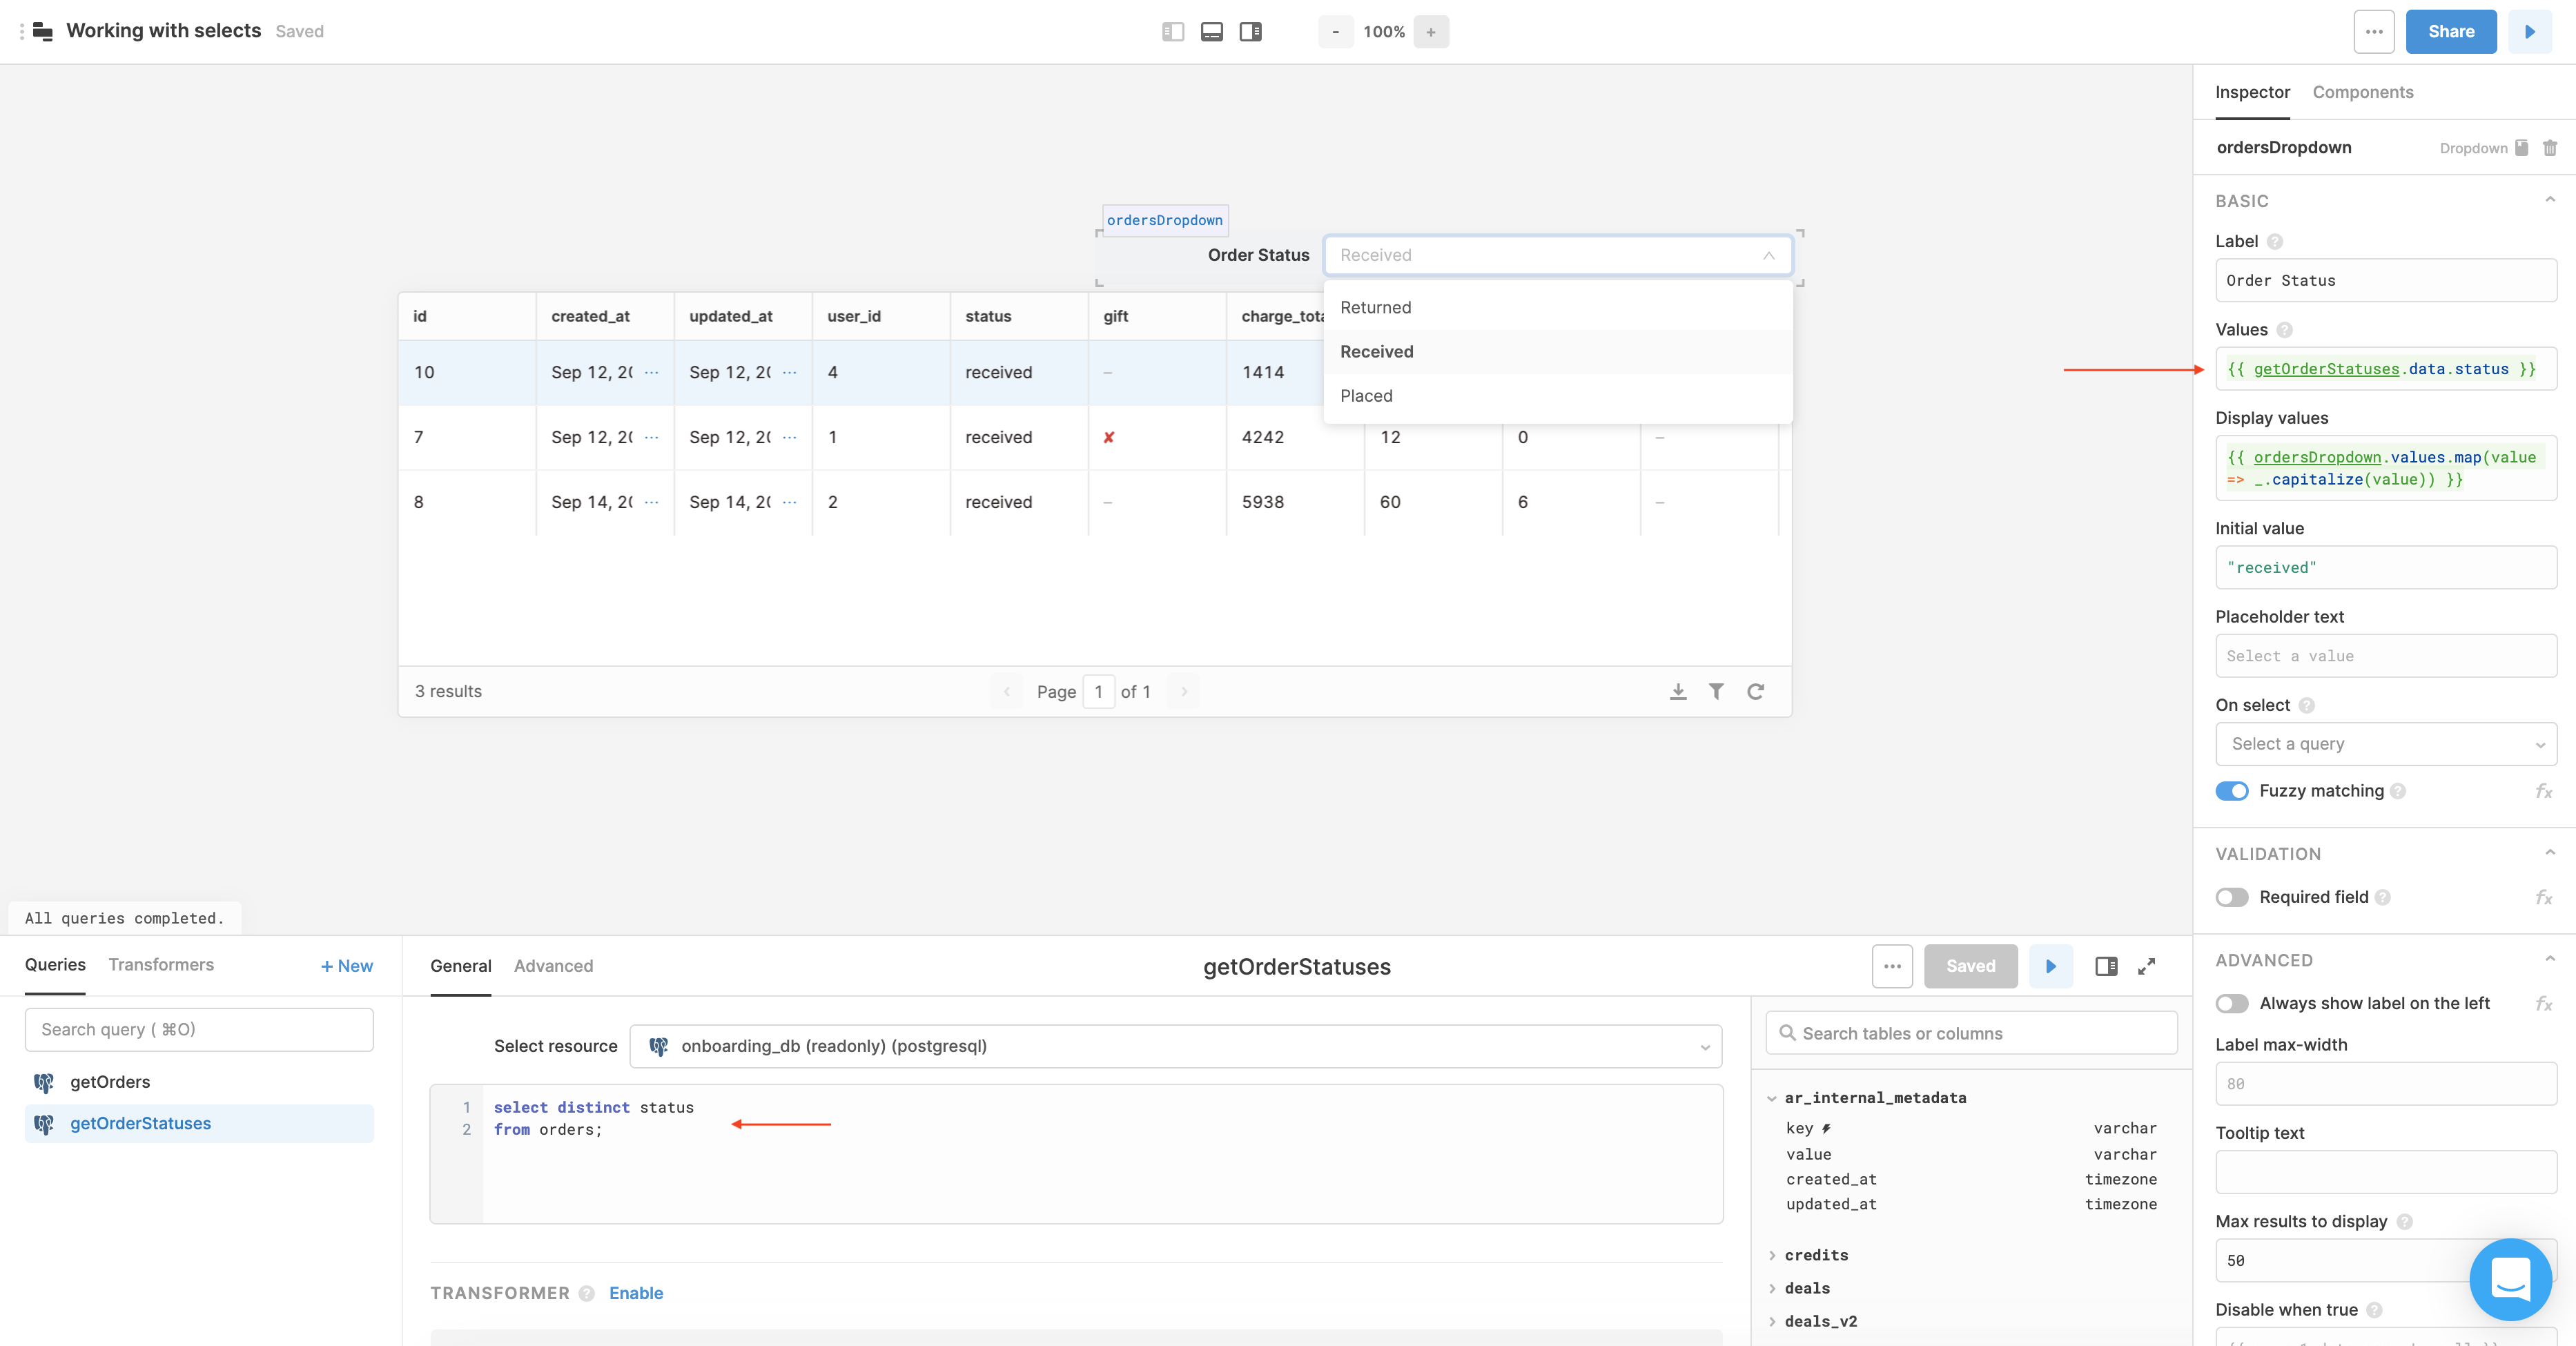Open the Advanced tab of the query
Image resolution: width=2576 pixels, height=1346 pixels.
pyautogui.click(x=553, y=966)
